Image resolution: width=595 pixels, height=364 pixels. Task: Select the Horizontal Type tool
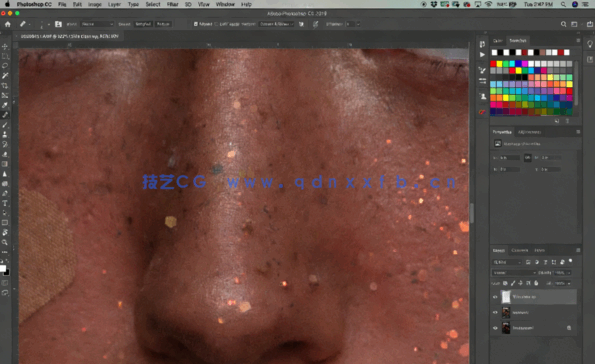coord(5,203)
